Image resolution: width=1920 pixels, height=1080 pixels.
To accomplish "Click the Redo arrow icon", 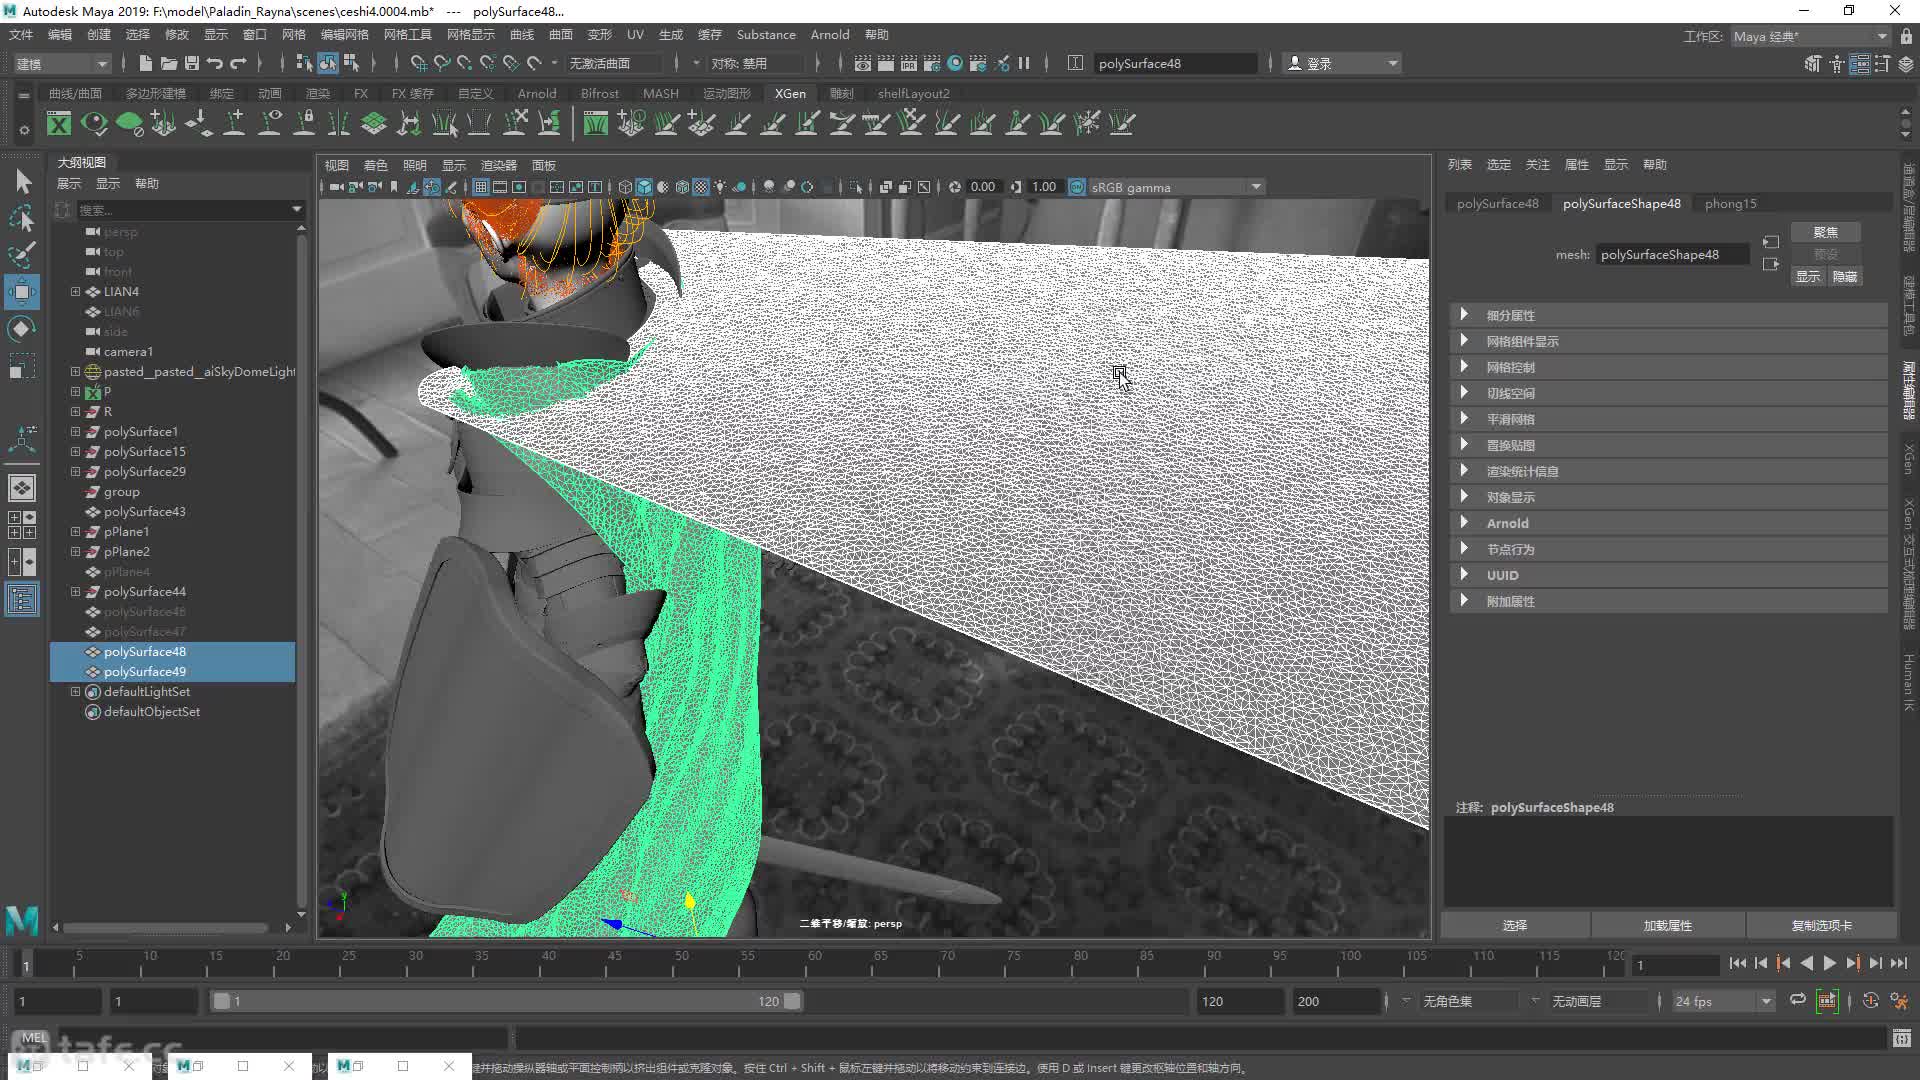I will coord(238,63).
